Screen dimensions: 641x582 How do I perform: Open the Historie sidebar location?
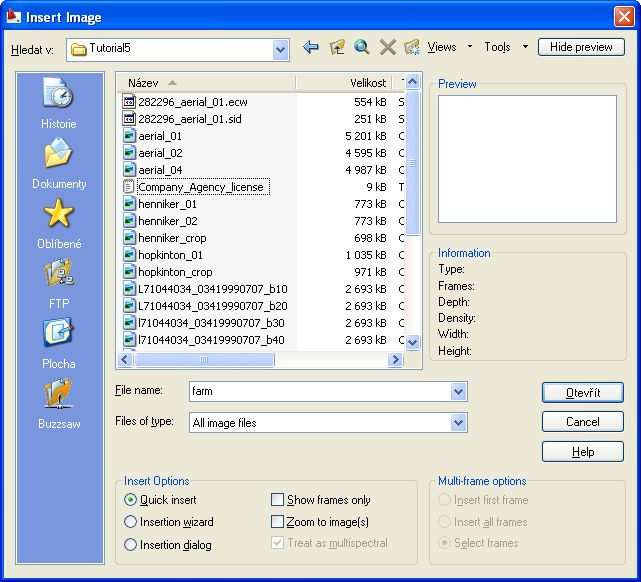pos(58,103)
